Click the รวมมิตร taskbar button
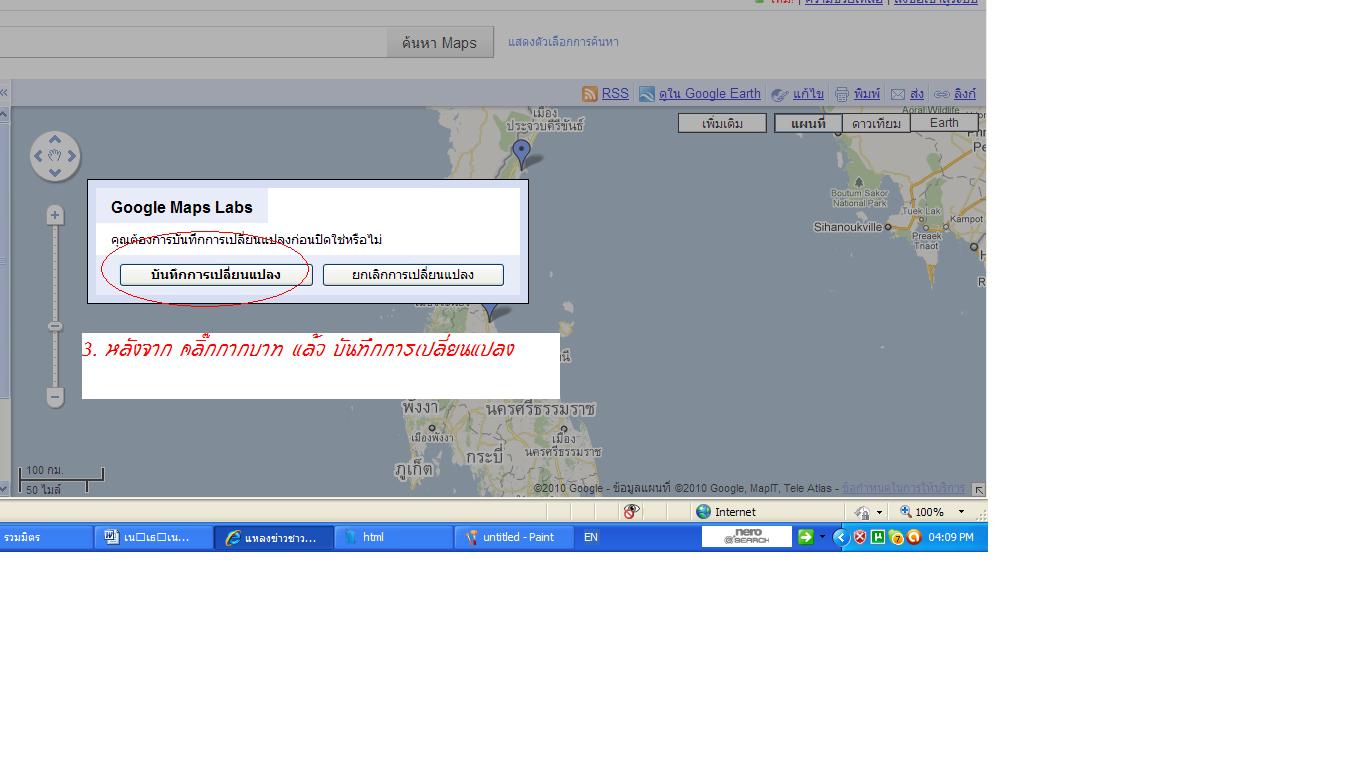1360x768 pixels. 46,537
